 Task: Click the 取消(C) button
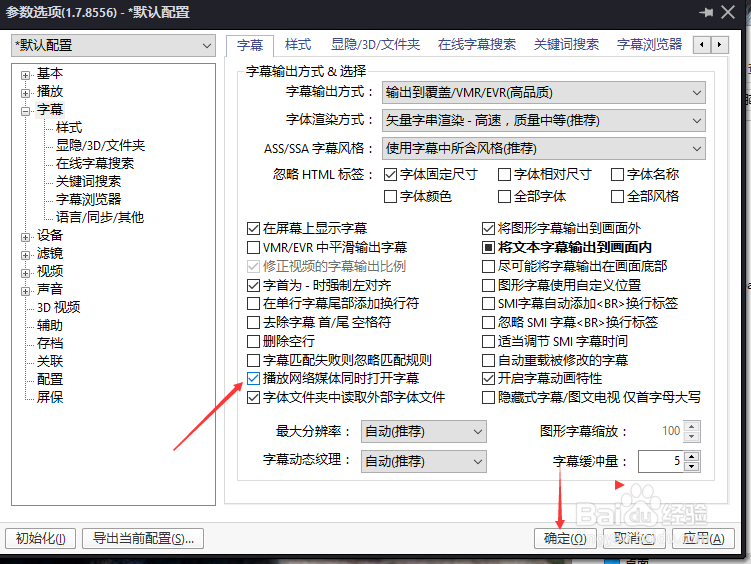pyautogui.click(x=635, y=539)
